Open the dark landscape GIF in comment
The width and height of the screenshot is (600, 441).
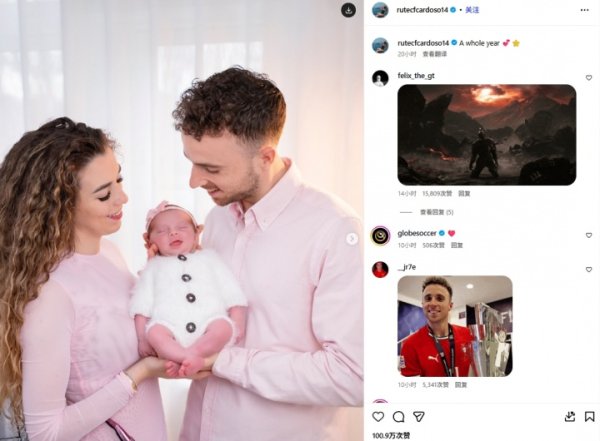pyautogui.click(x=487, y=135)
